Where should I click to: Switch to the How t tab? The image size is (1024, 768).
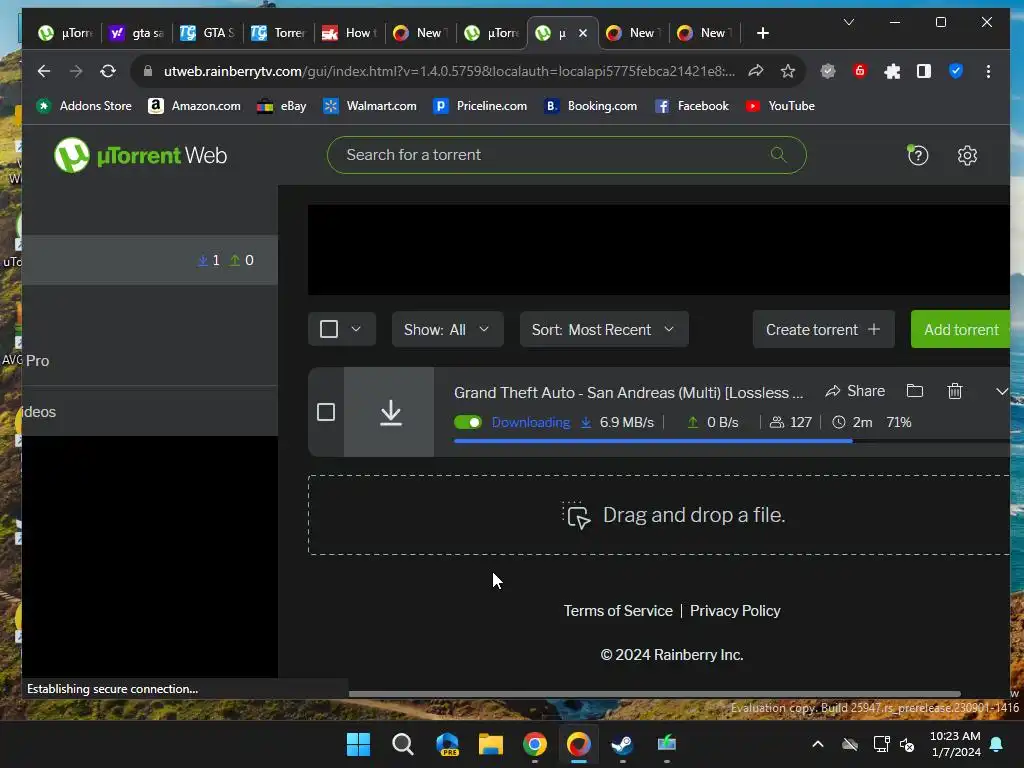(x=350, y=33)
